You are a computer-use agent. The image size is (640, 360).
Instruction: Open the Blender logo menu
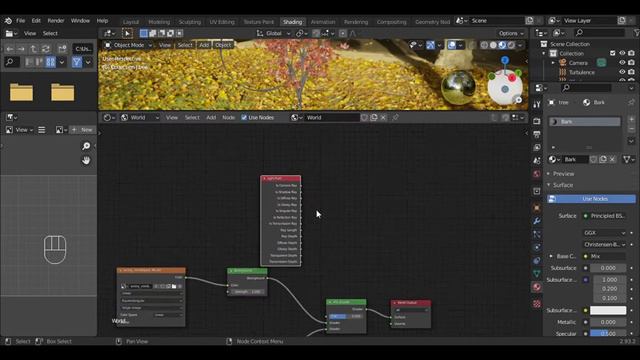tap(8, 20)
